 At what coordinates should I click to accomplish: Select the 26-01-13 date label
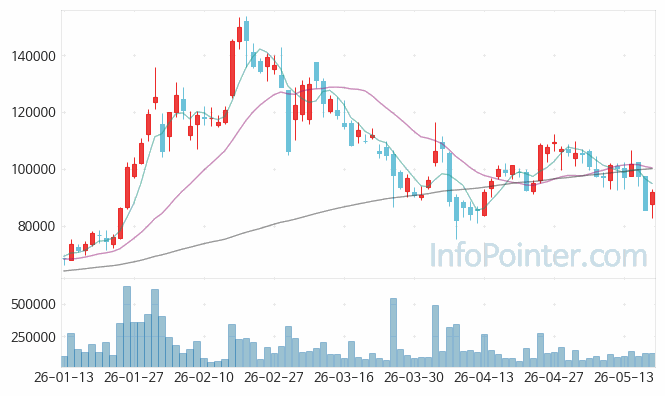(64, 377)
